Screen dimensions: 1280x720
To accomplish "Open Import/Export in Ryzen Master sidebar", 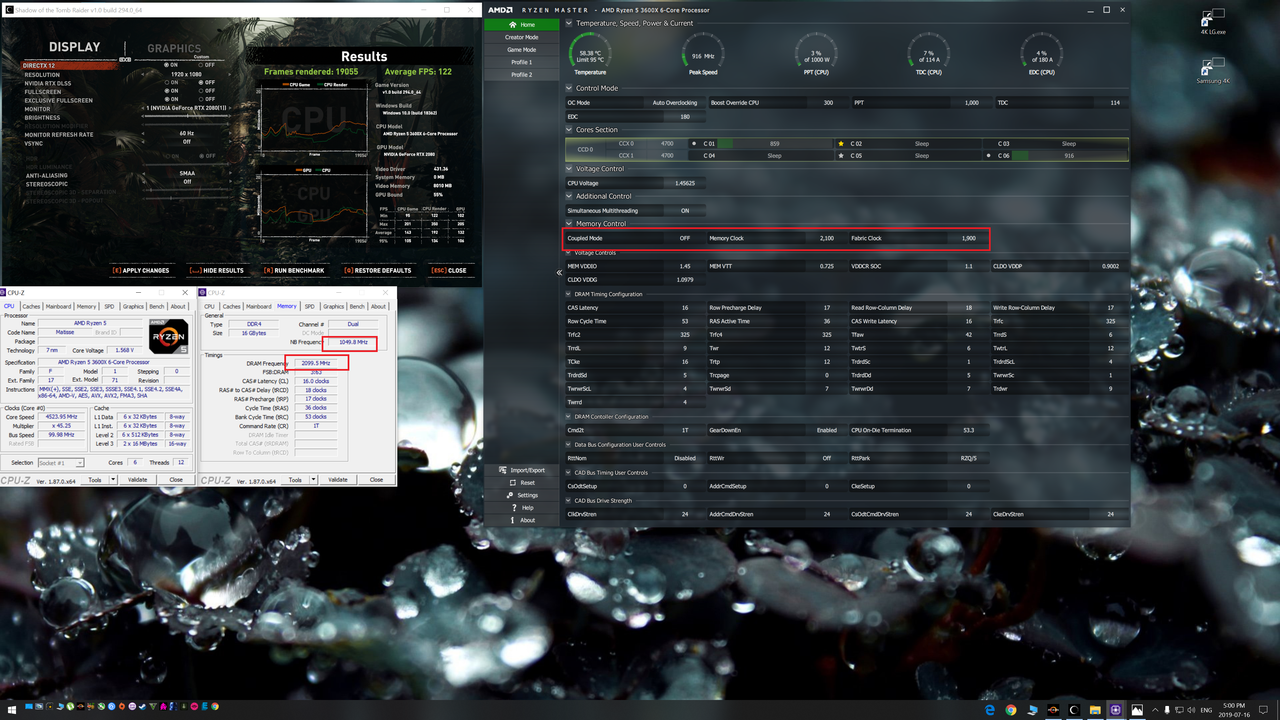I will [521, 470].
